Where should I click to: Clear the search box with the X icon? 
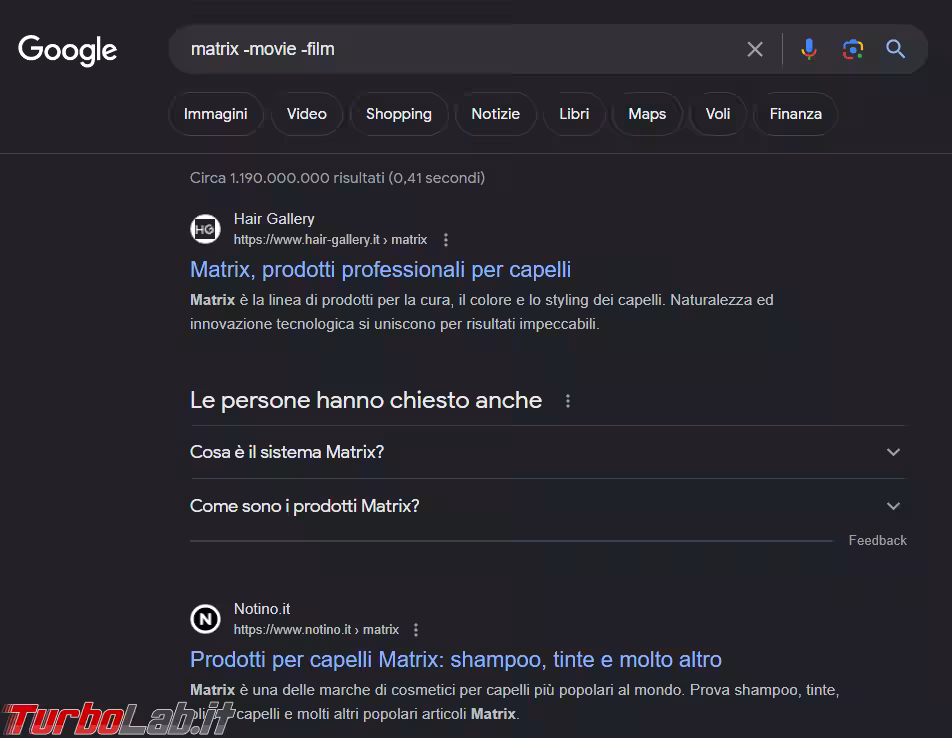(755, 49)
